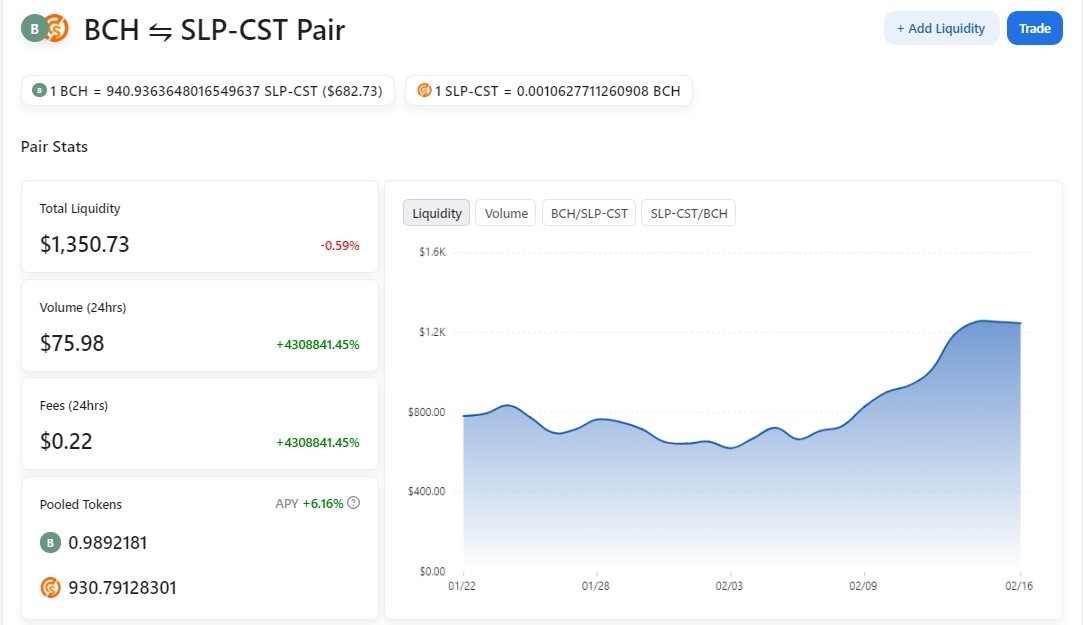Click small SLP-CST icon in rate pill

pyautogui.click(x=424, y=90)
